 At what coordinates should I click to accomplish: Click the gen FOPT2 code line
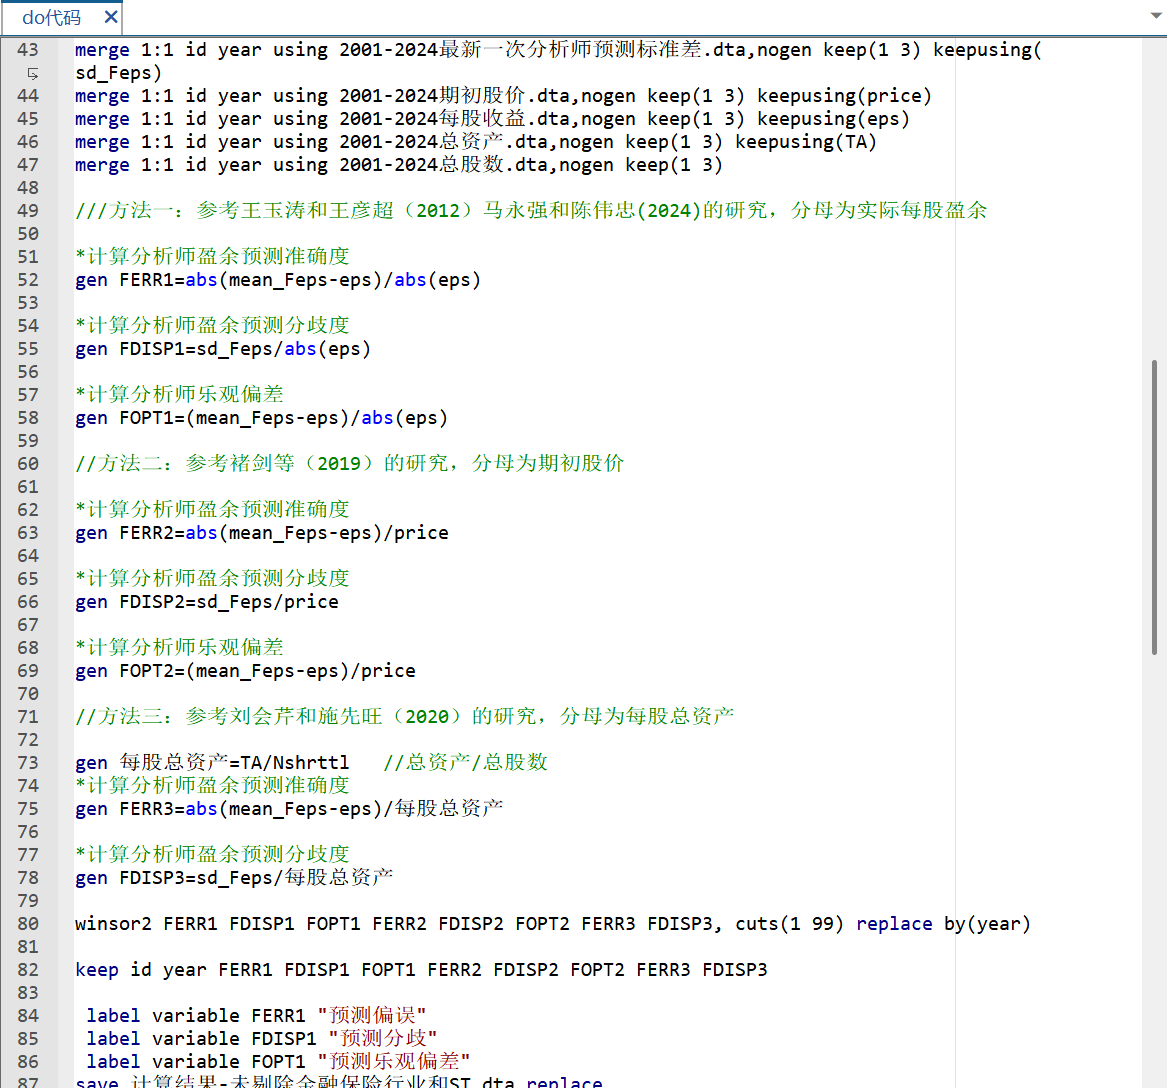click(x=245, y=671)
